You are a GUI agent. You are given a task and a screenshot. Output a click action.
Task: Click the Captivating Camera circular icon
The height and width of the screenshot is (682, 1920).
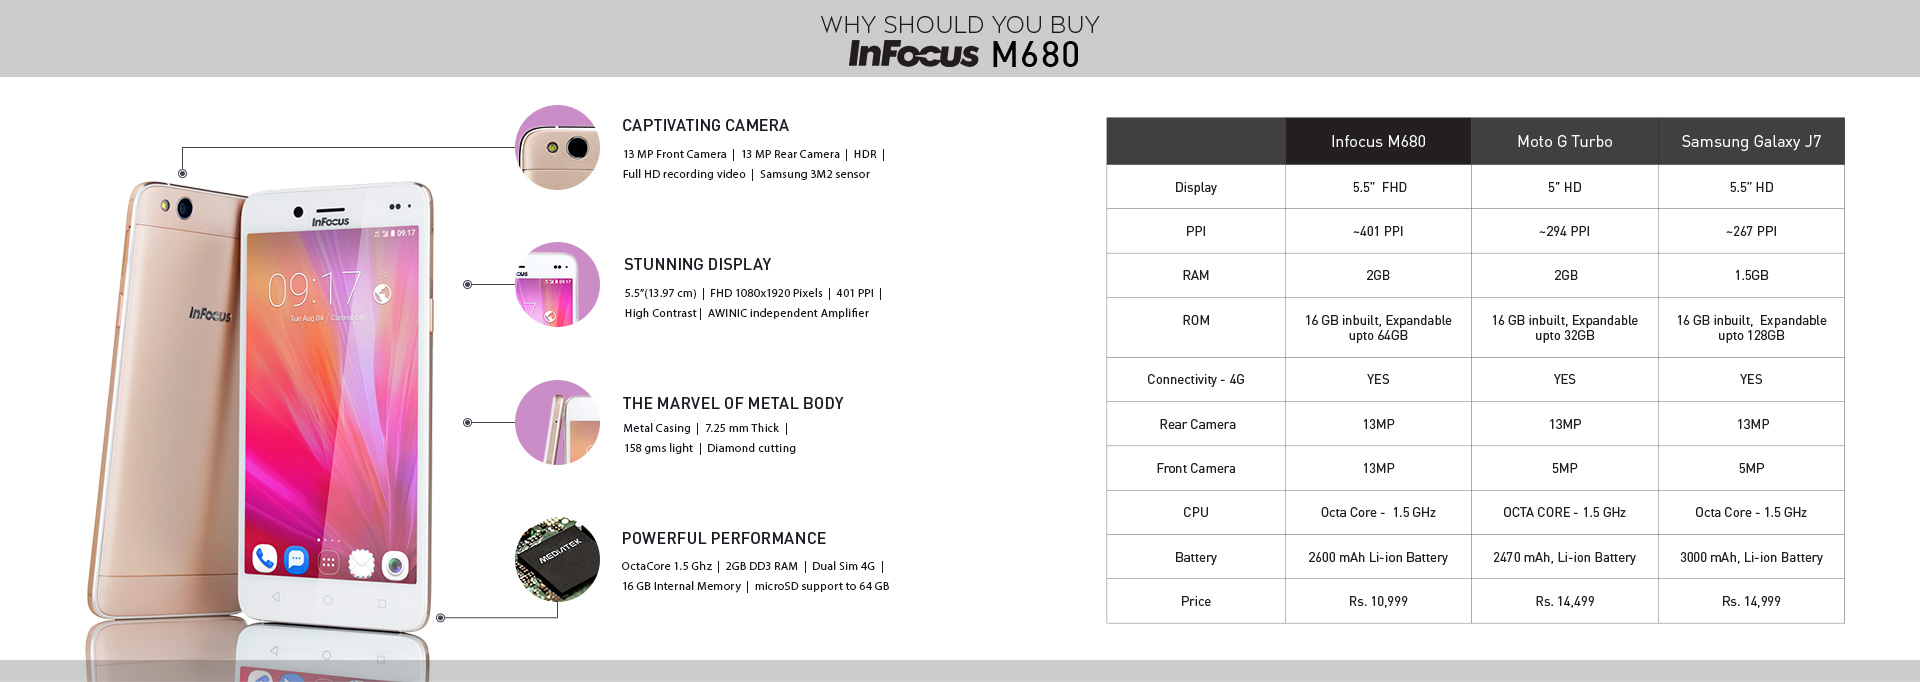click(557, 147)
